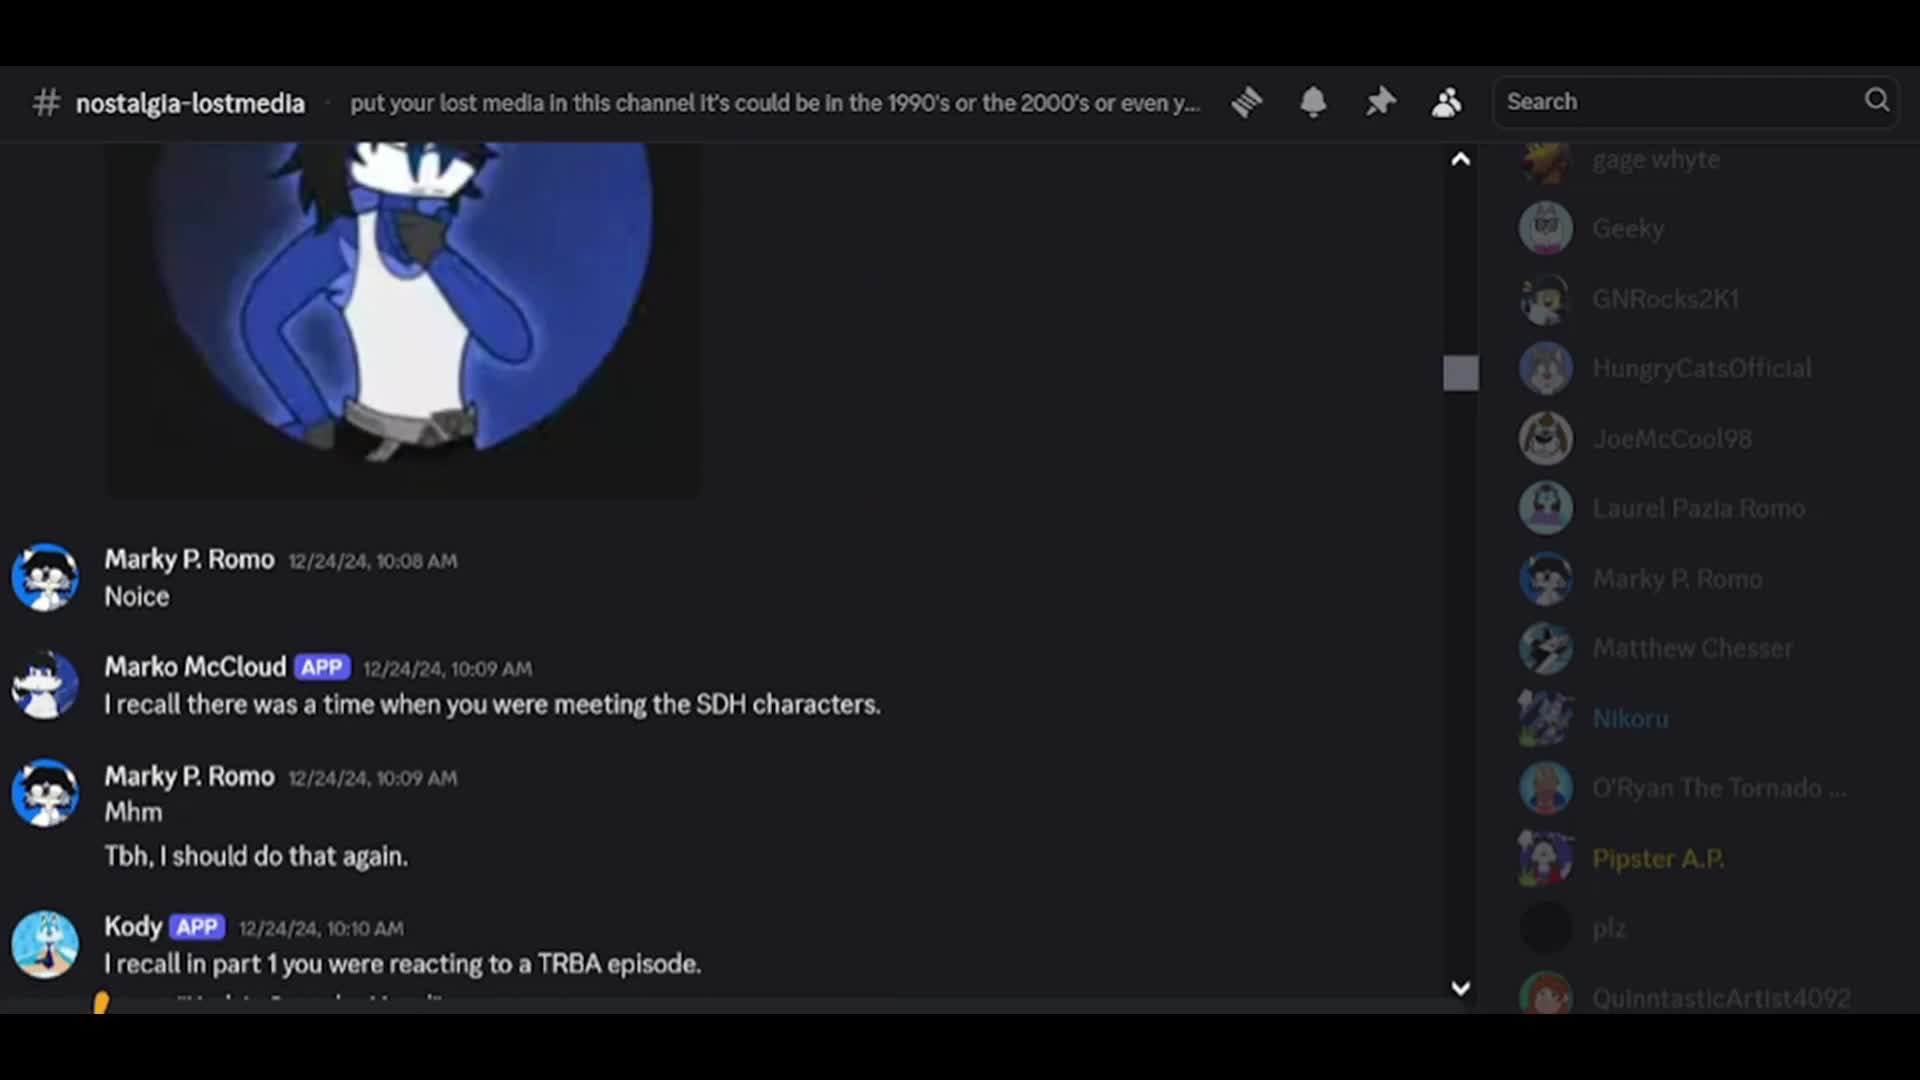Open the Threads icon in channel header
The width and height of the screenshot is (1920, 1080).
pyautogui.click(x=1247, y=102)
